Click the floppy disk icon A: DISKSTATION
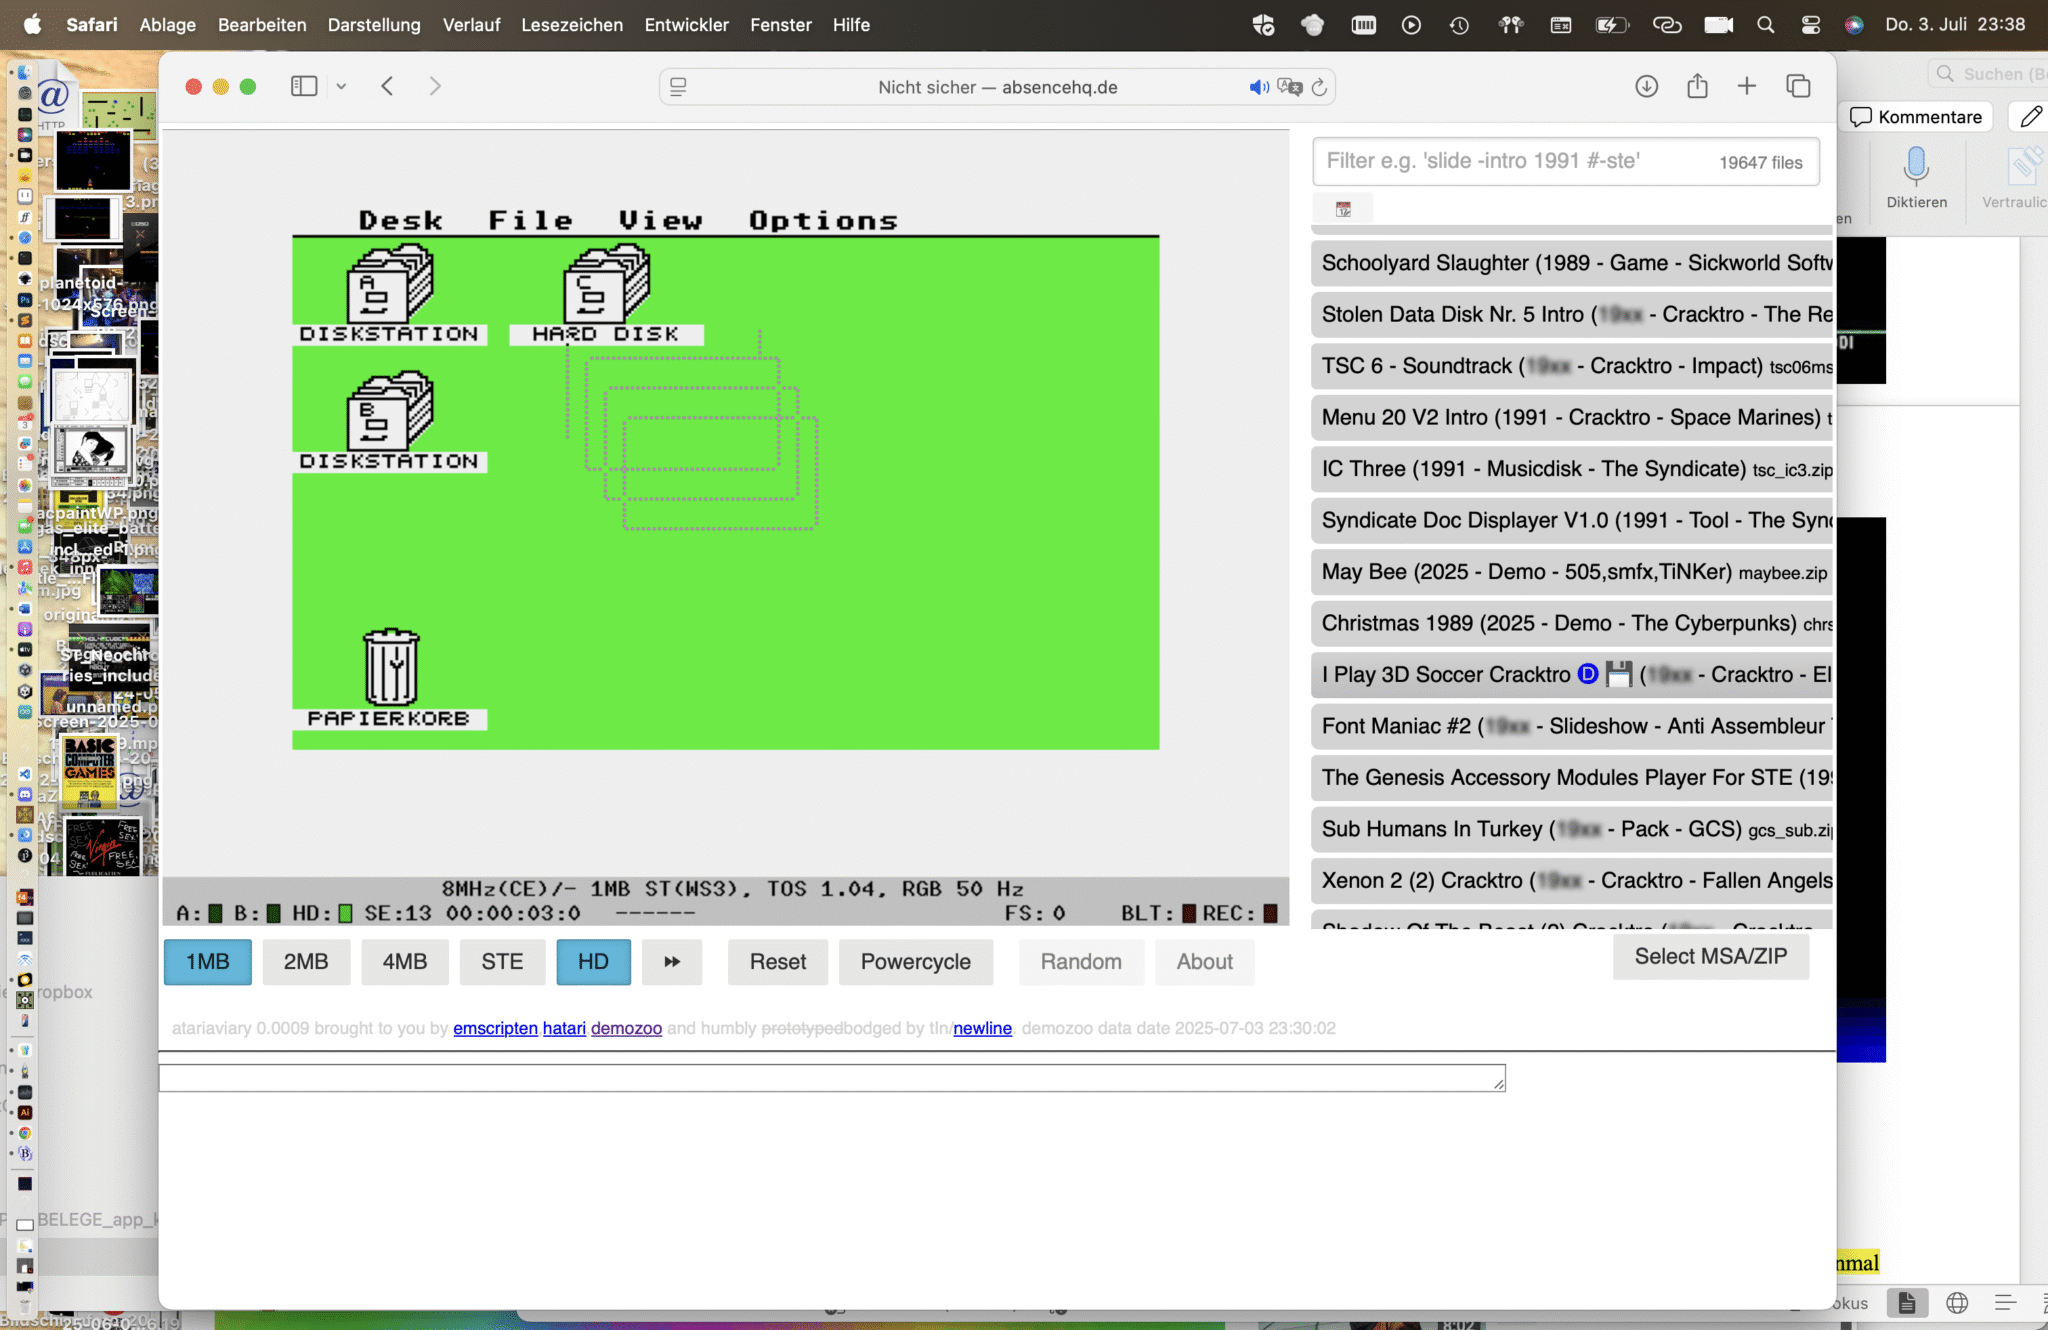2048x1330 pixels. tap(390, 284)
